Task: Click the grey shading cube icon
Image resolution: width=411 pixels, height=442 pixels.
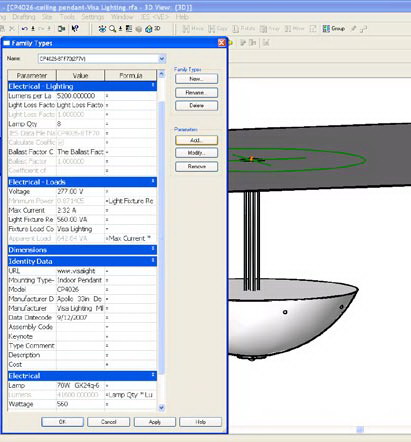Action: tap(139, 29)
